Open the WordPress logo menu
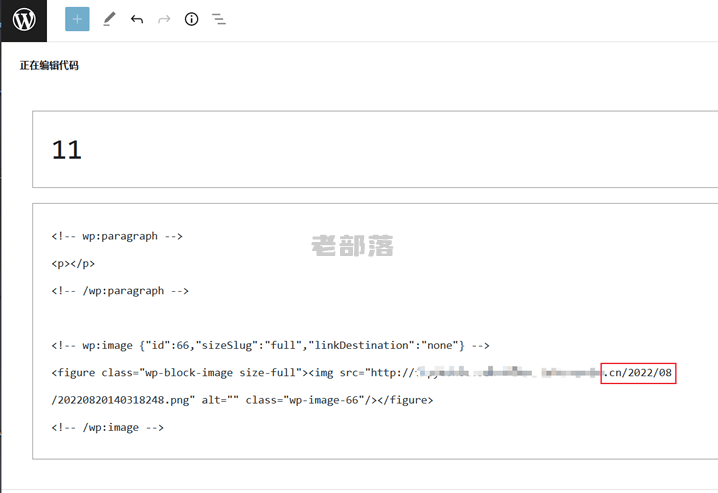This screenshot has width=718, height=493. pos(24,20)
